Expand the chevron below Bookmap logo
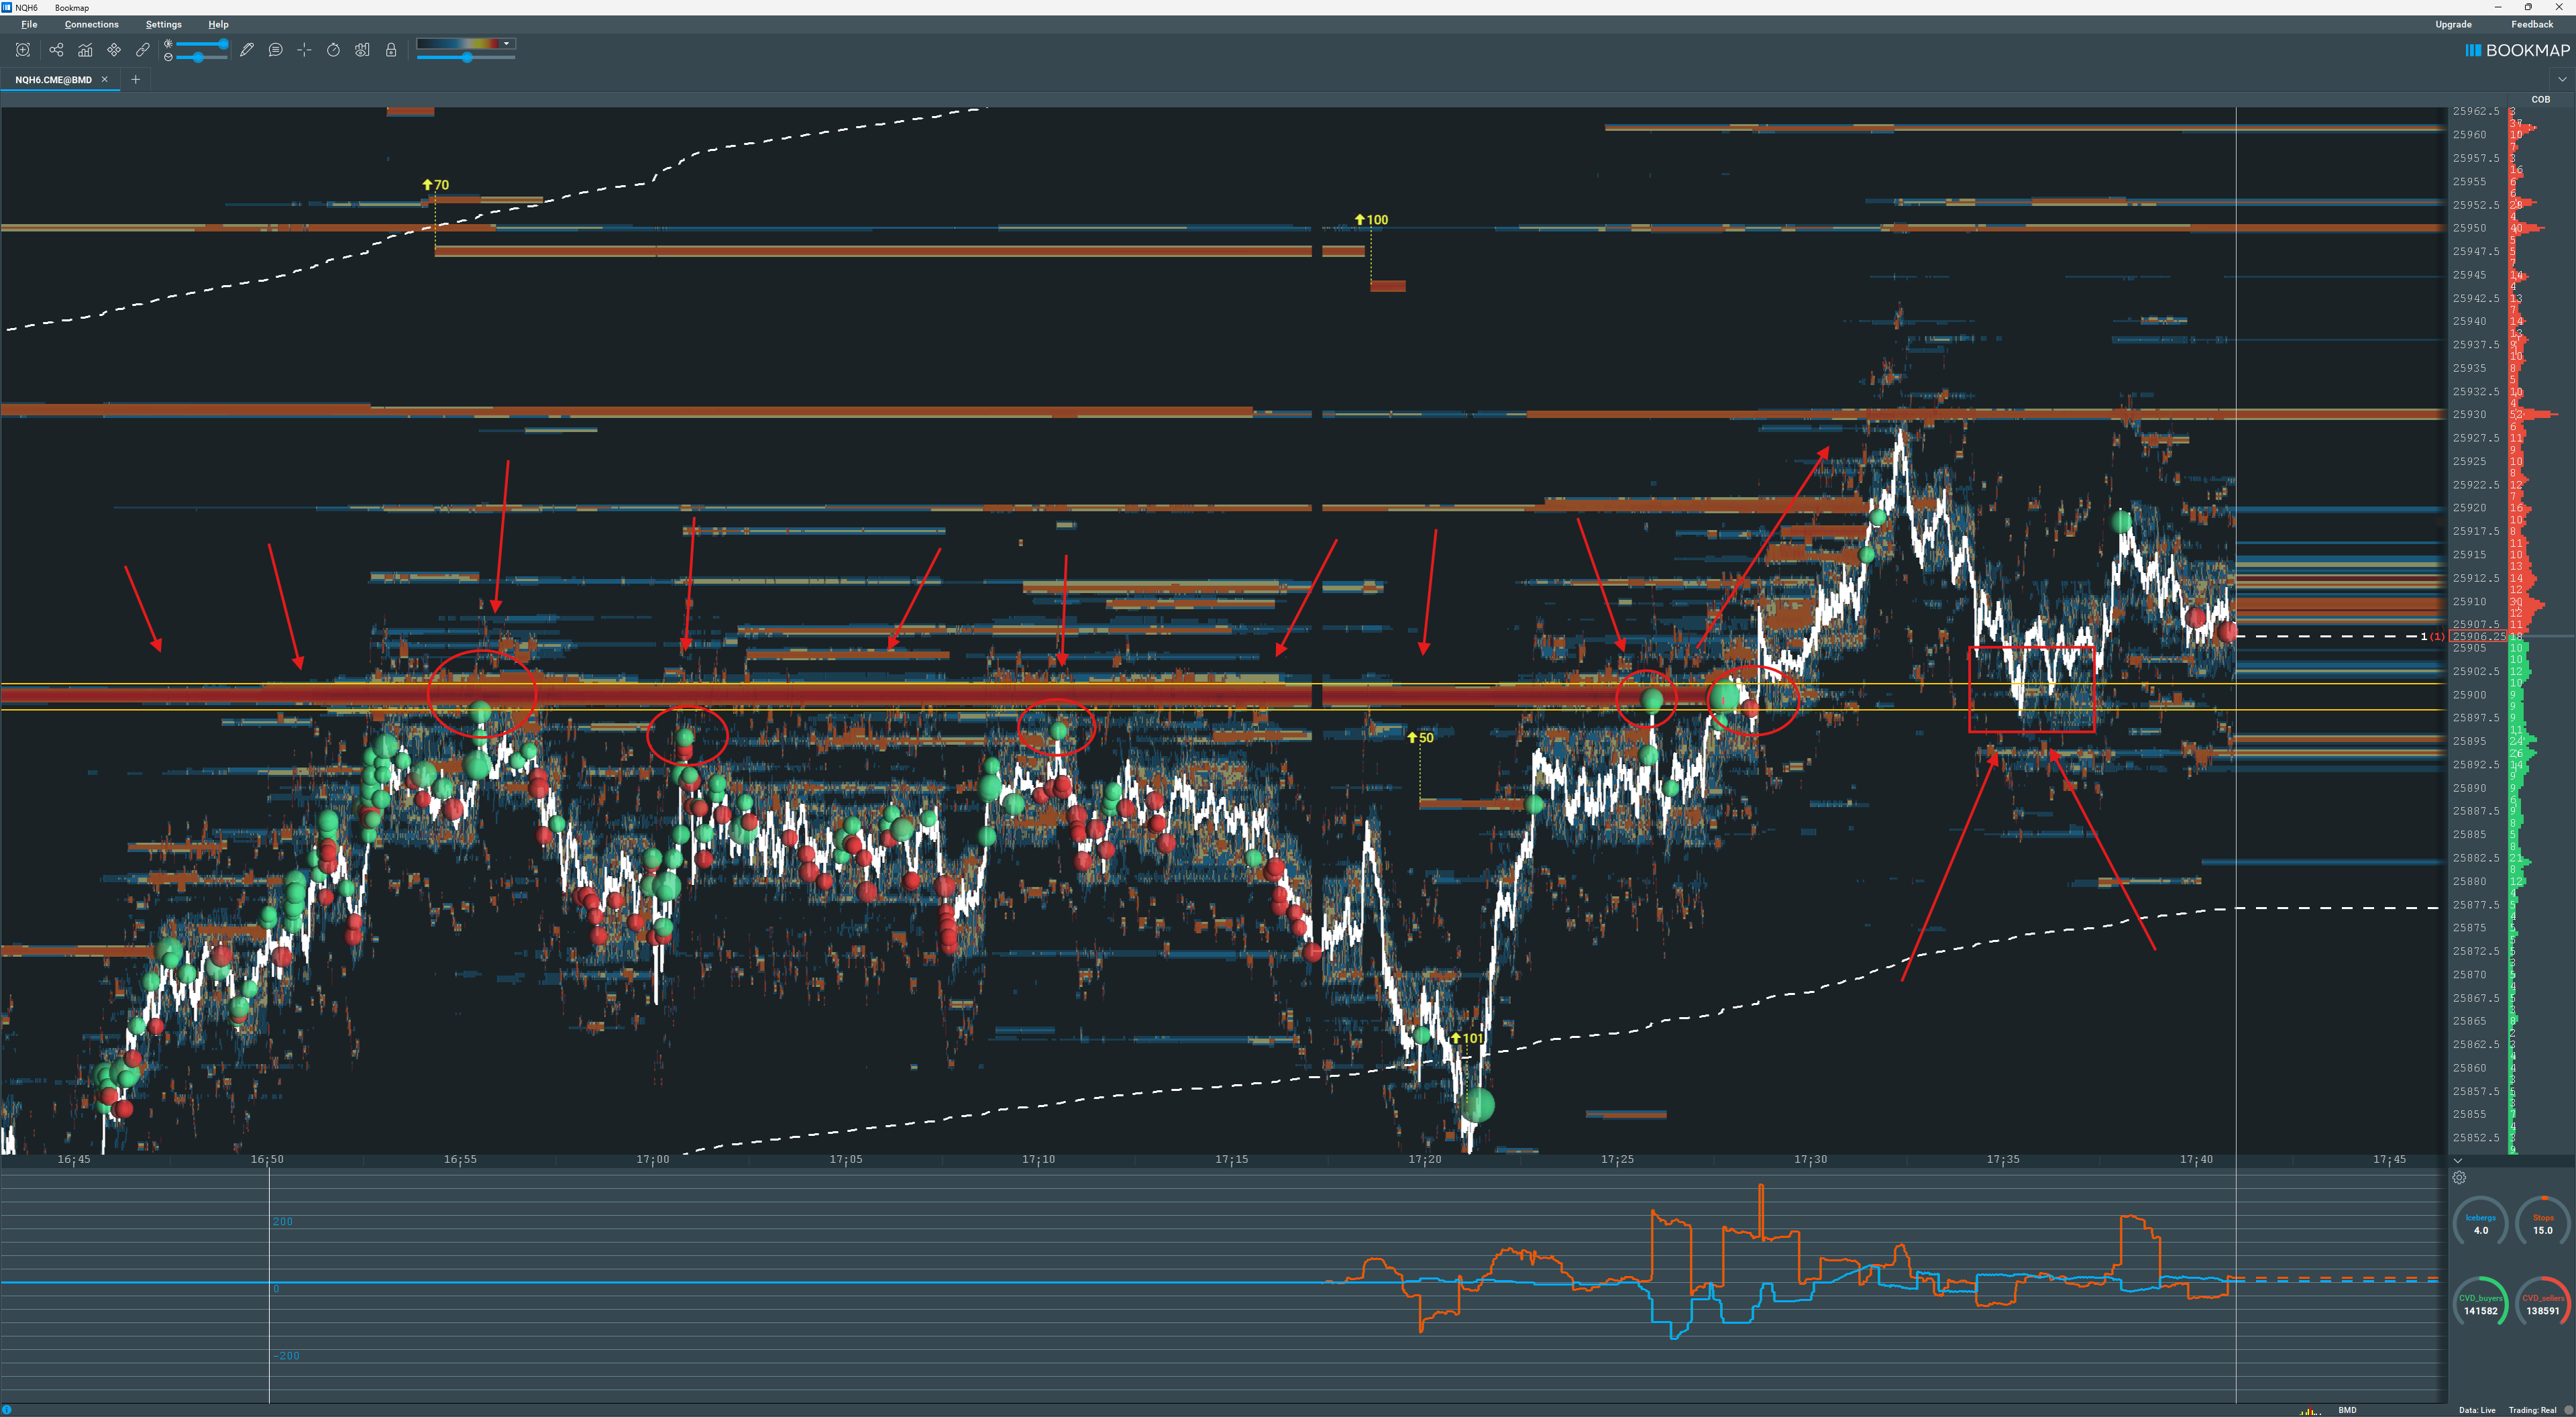 [x=2562, y=79]
